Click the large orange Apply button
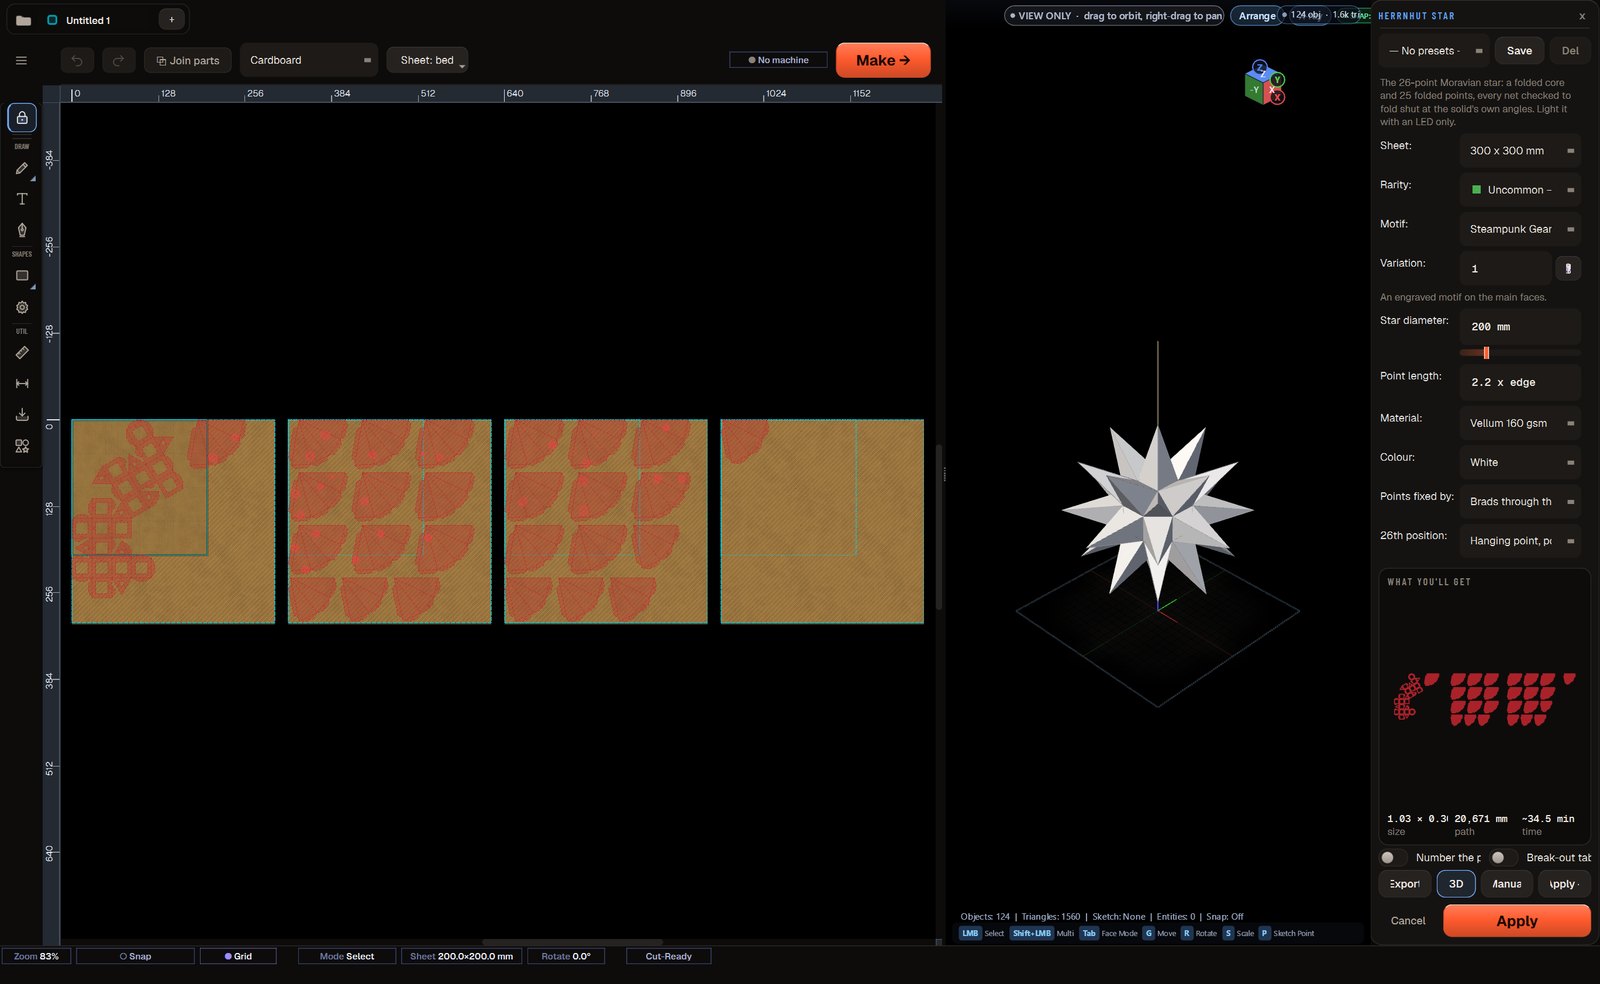 click(x=1516, y=921)
